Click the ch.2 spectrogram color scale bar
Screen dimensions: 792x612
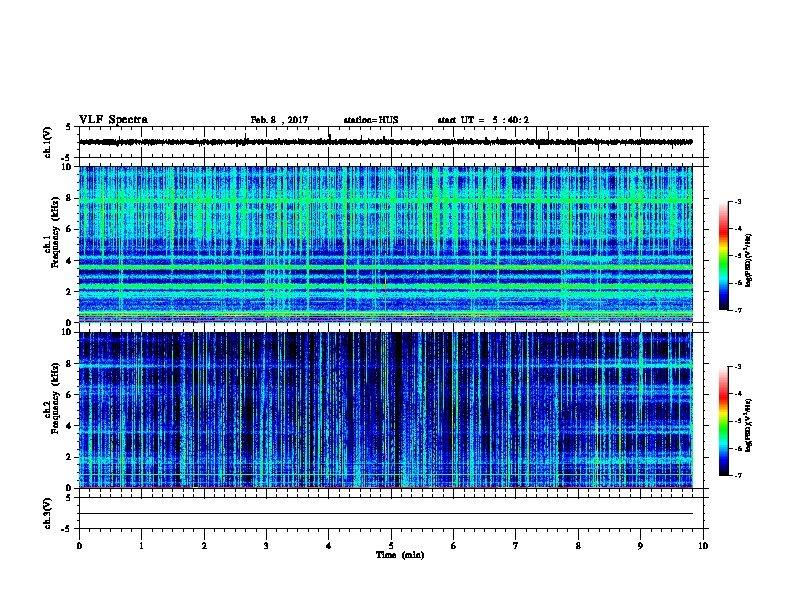723,421
